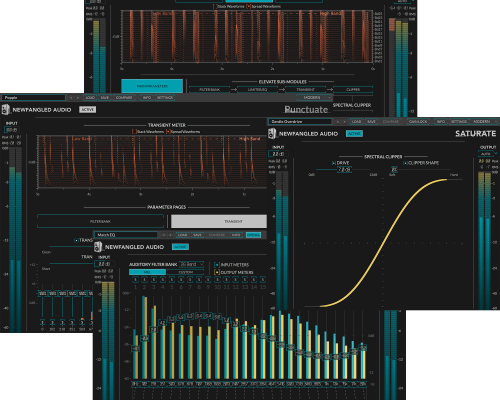Go to next preset in Punctuate window
This screenshot has height=400, width=500.
point(78,98)
